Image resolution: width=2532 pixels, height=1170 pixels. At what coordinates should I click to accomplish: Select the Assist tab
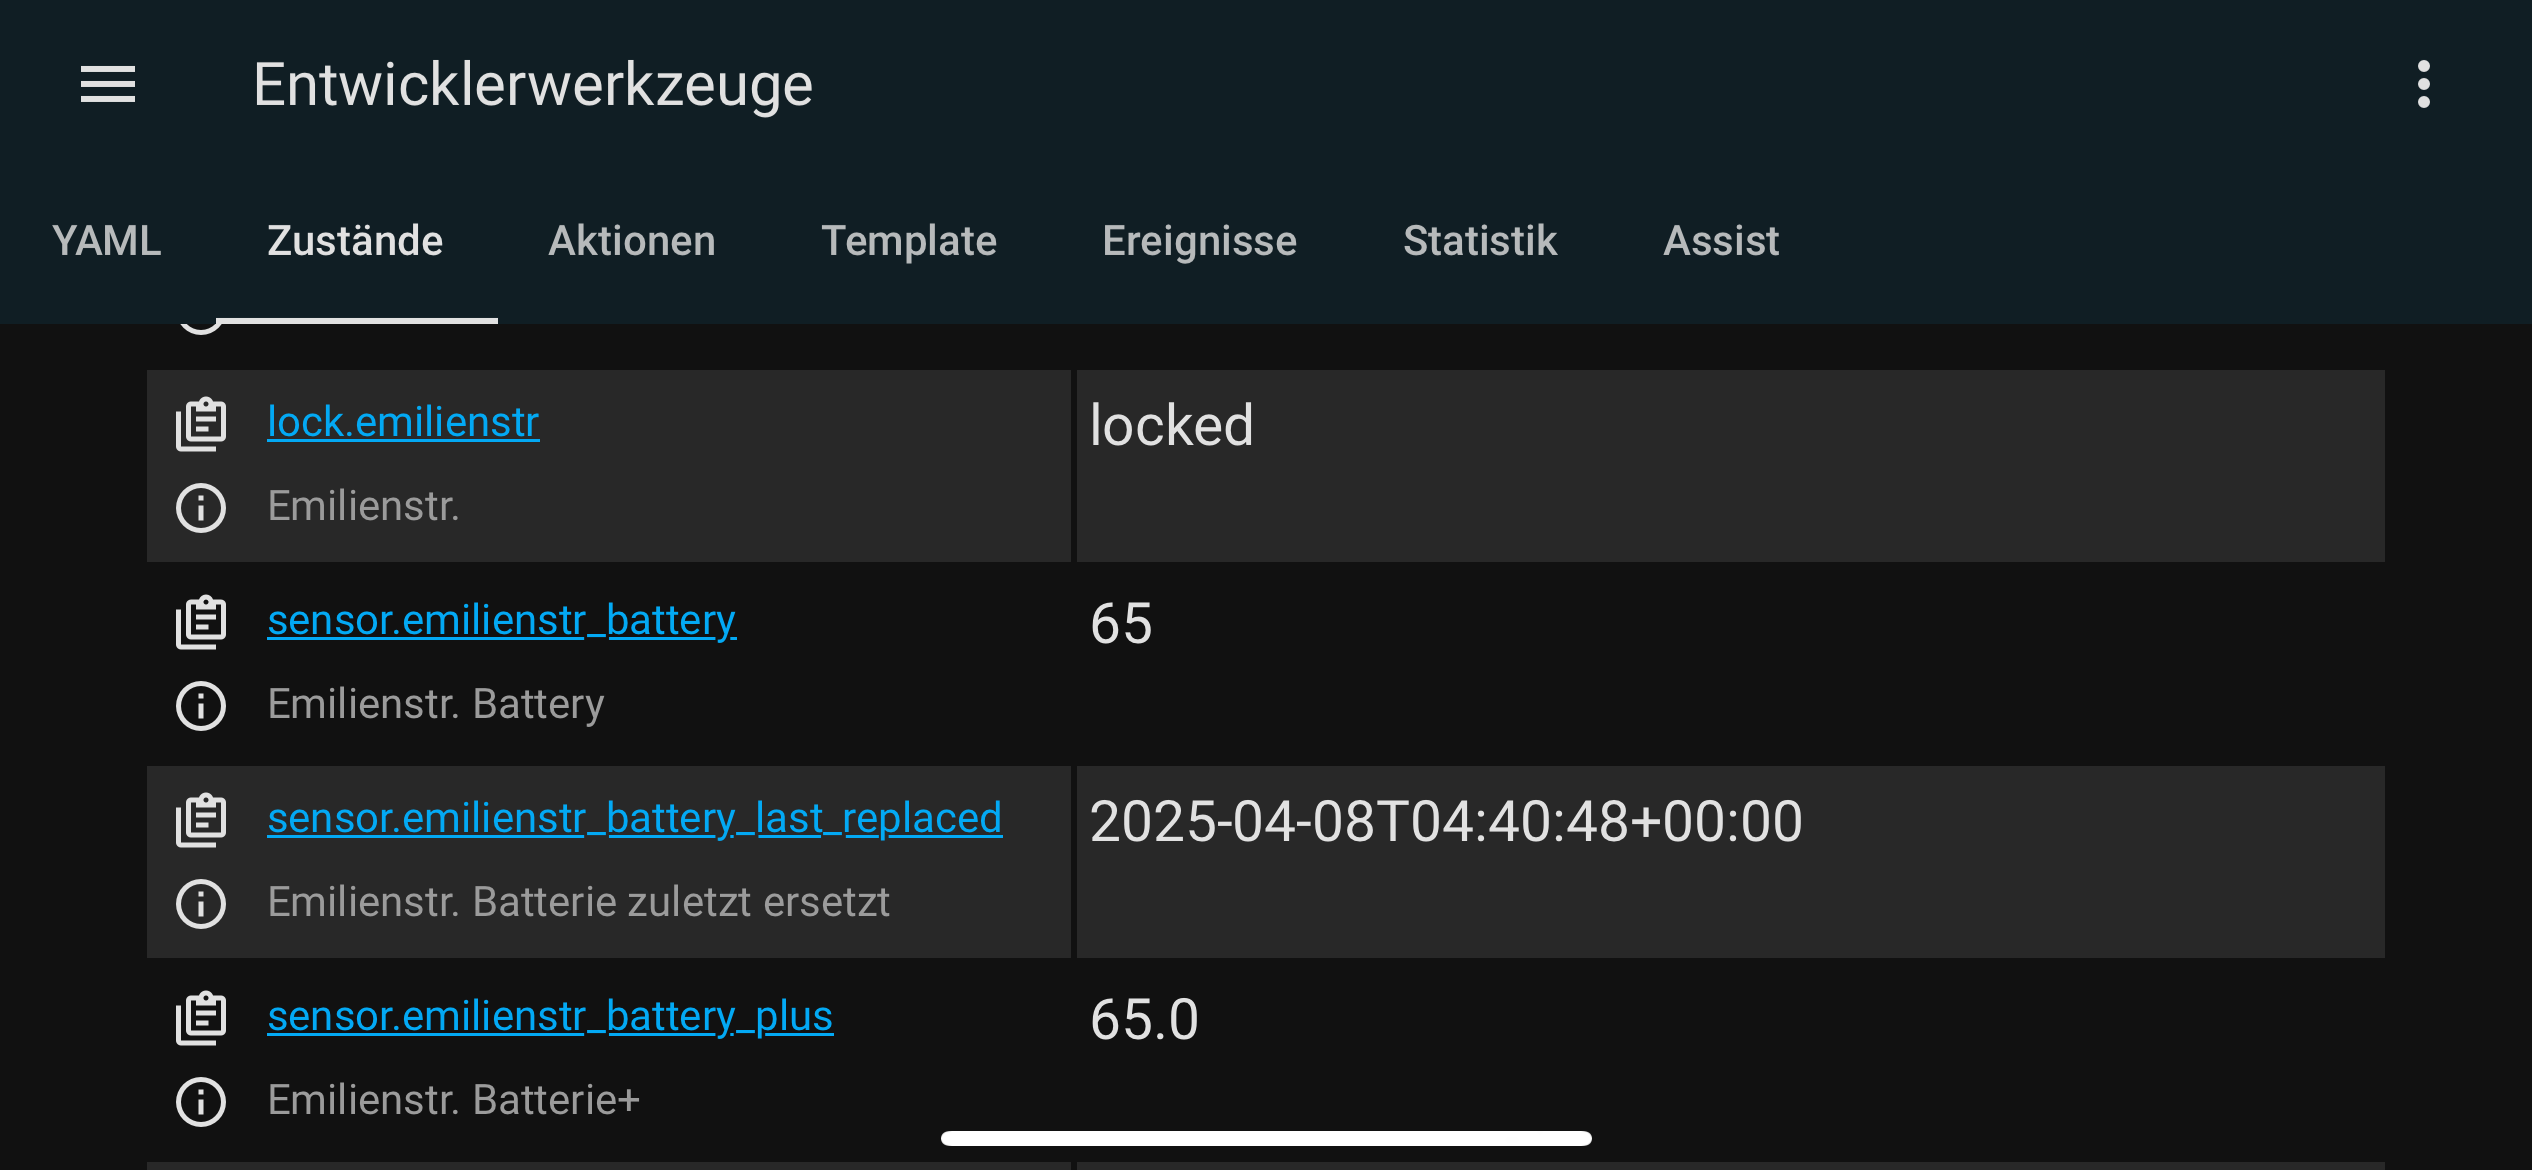[1721, 241]
